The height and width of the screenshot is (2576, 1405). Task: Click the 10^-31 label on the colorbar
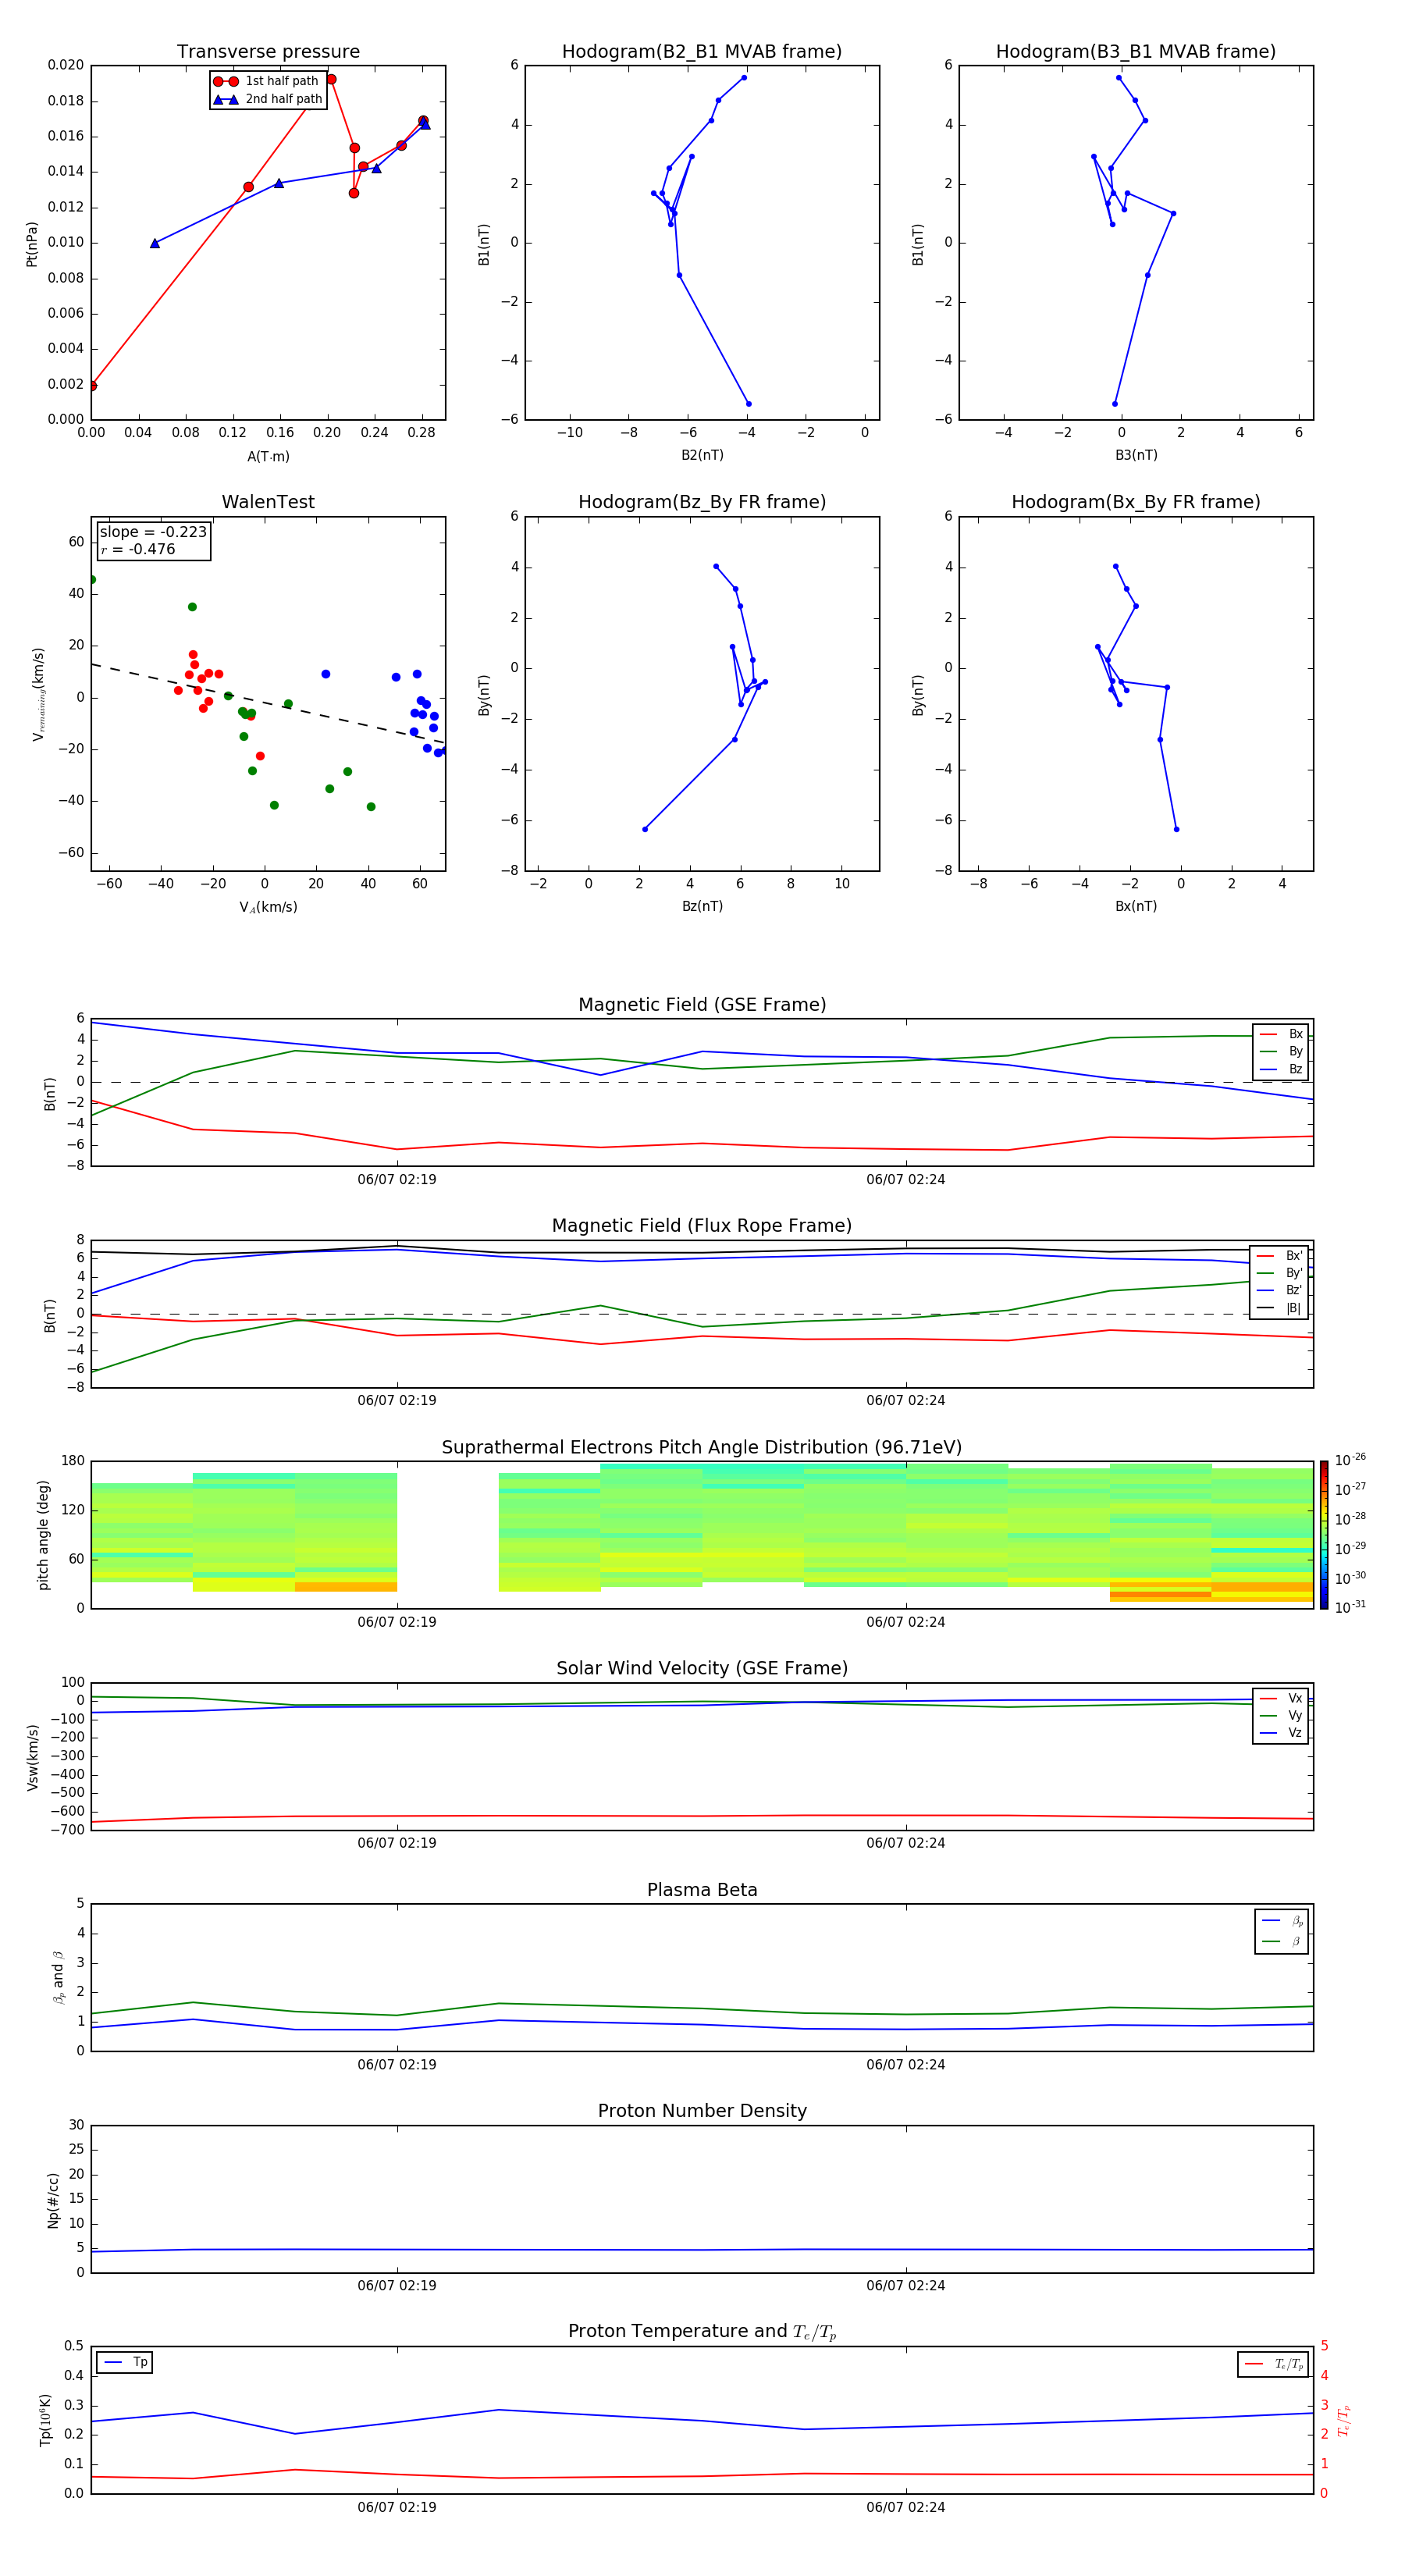1350,1607
